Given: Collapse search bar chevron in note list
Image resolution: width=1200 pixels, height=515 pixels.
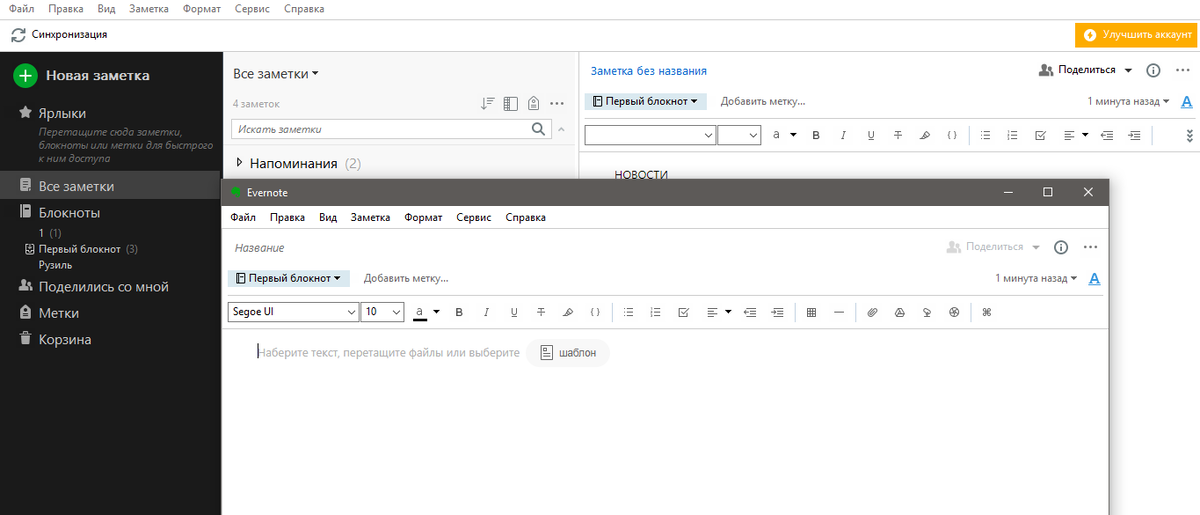Looking at the screenshot, I should click(x=560, y=129).
